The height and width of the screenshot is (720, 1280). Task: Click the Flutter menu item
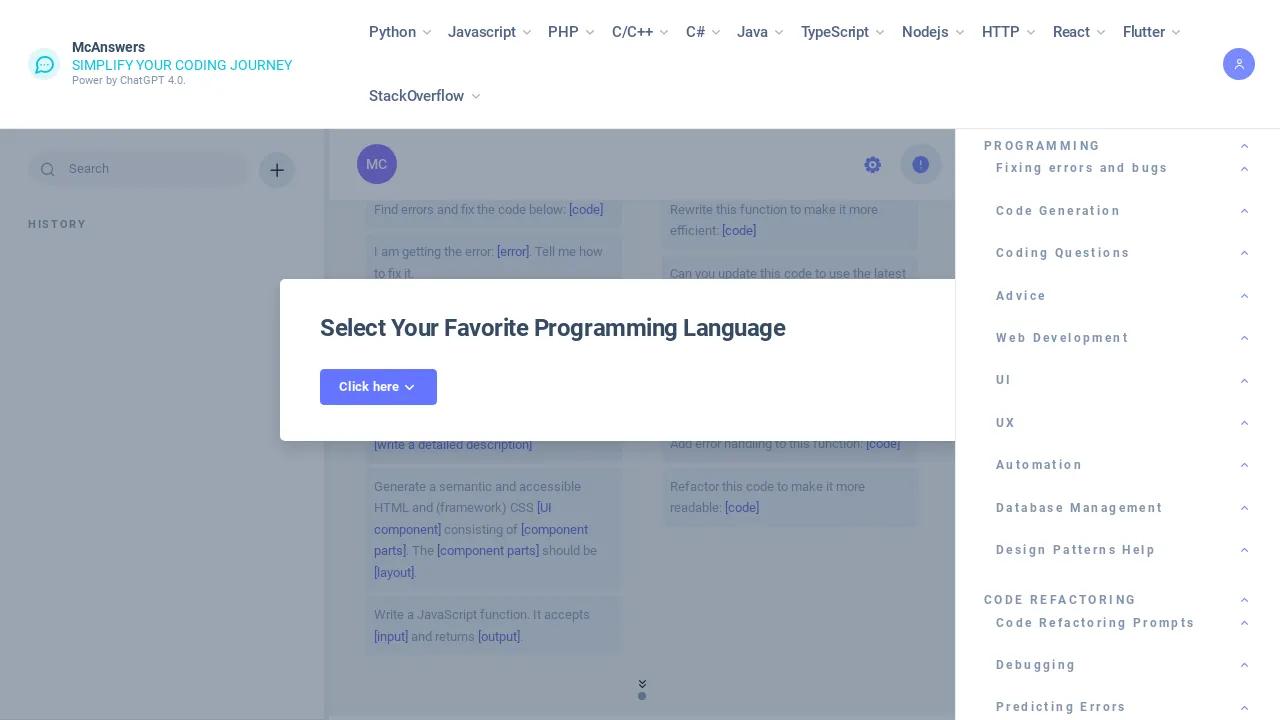1151,32
